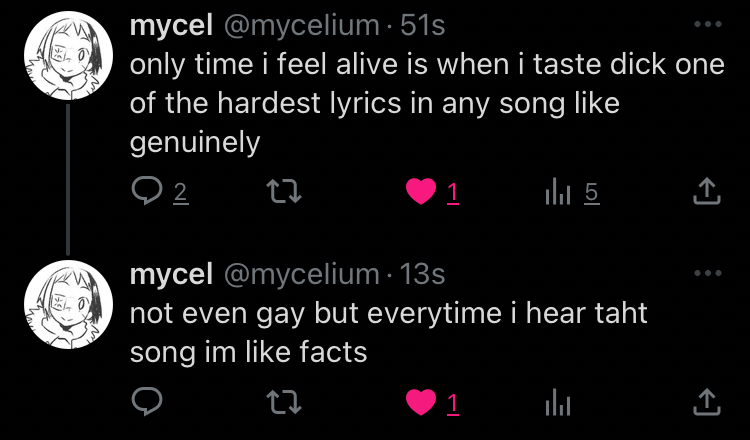Reply to the second tweet
Screen dimensions: 750x440
[147, 402]
